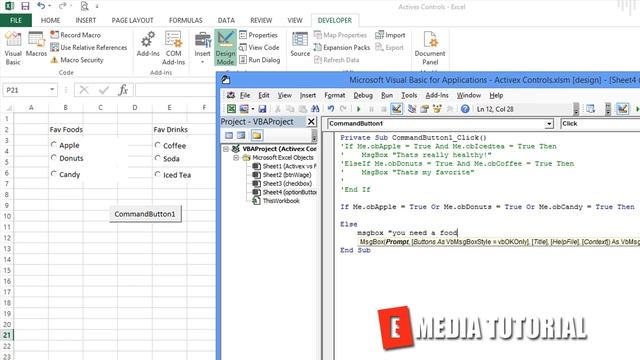
Task: Click Run Dialog in the ribbon
Action: tap(260, 60)
